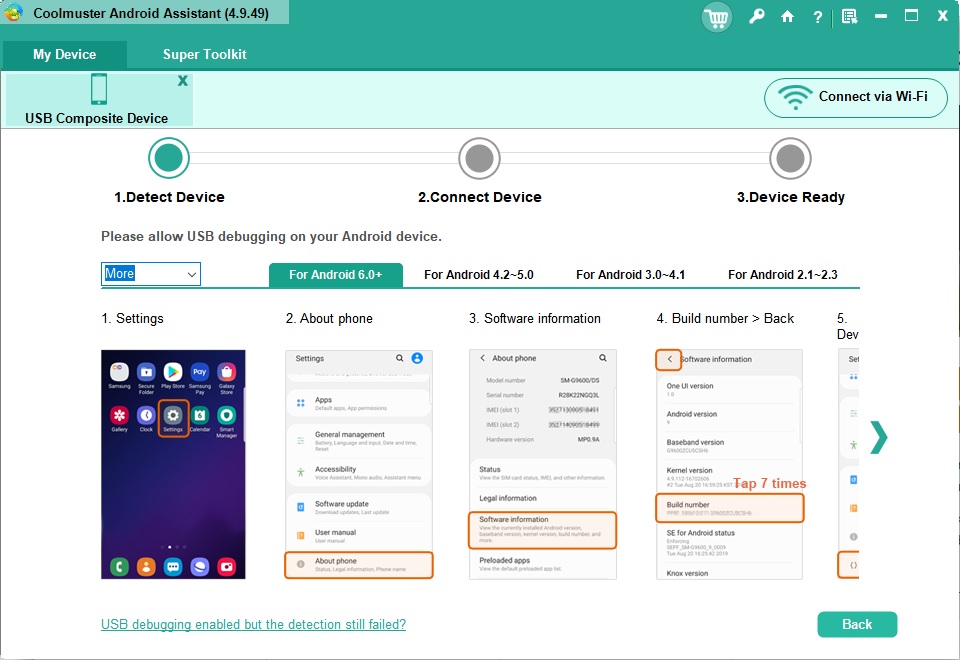Select the For Android 3.0~4.1 tab

(x=631, y=275)
